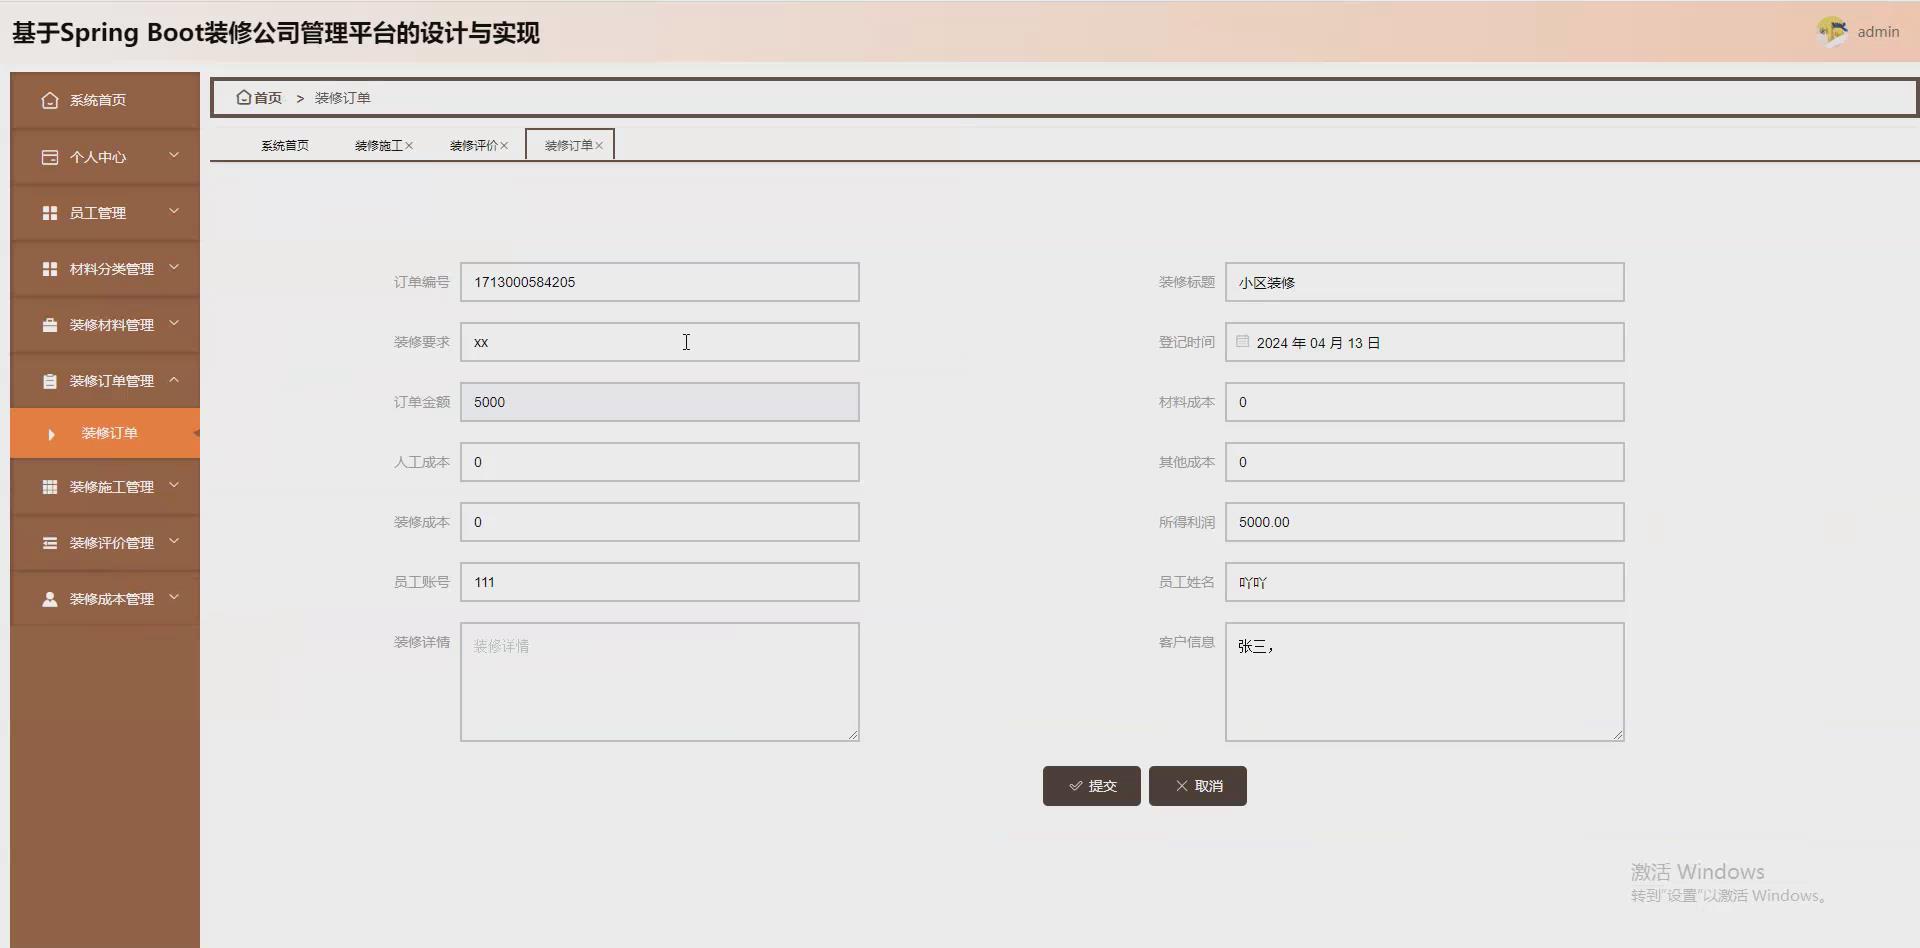Click the 装修订单 breadcrumb text

(343, 98)
